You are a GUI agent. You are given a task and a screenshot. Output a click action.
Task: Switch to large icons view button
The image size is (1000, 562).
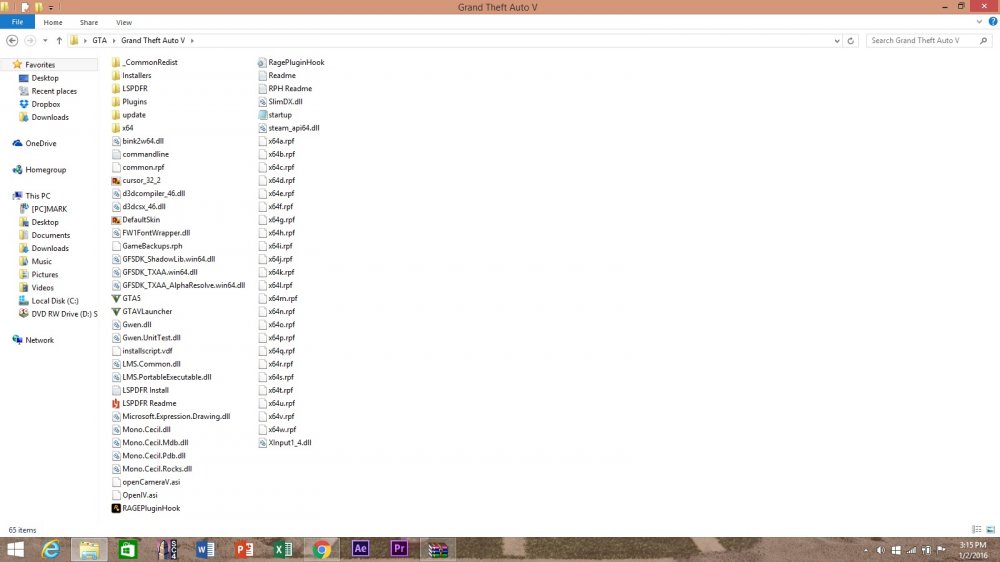pos(990,529)
